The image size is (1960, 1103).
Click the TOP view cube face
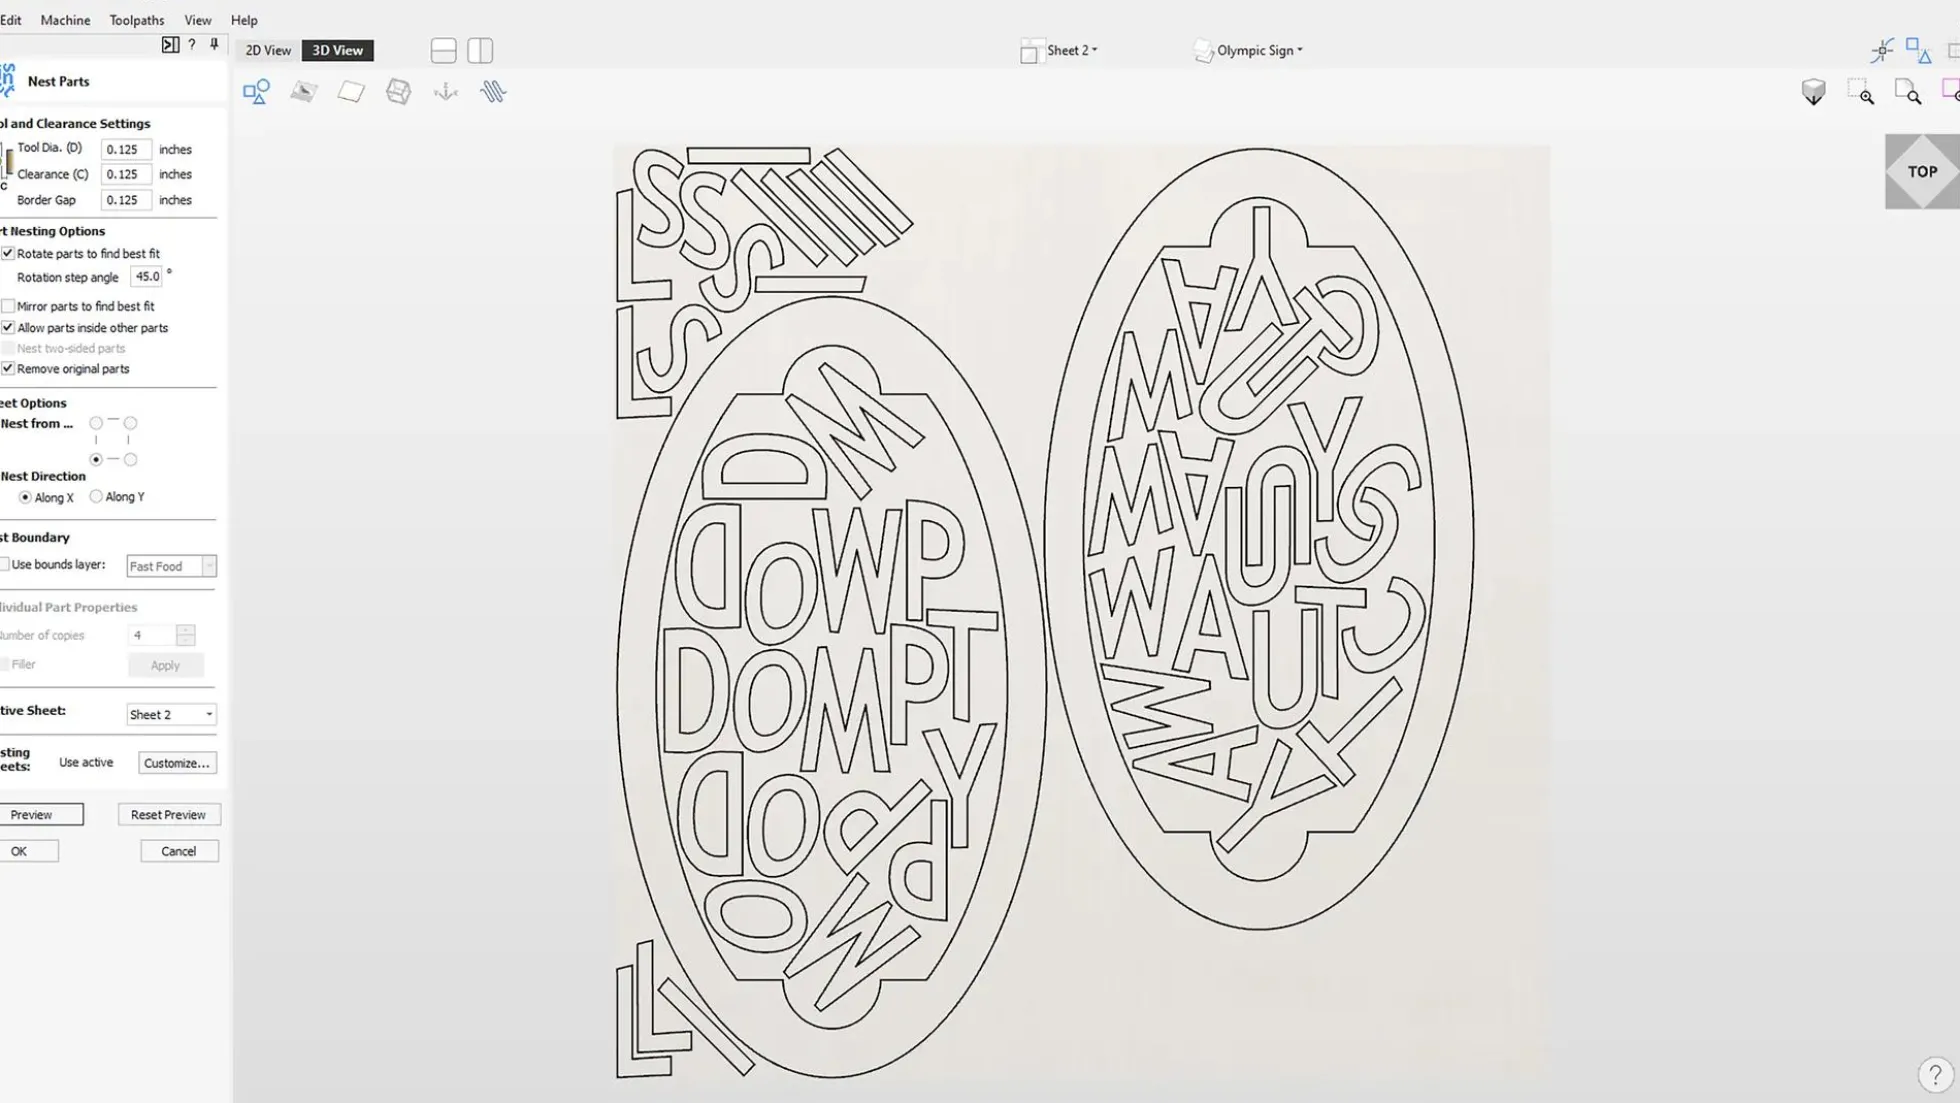coord(1922,172)
